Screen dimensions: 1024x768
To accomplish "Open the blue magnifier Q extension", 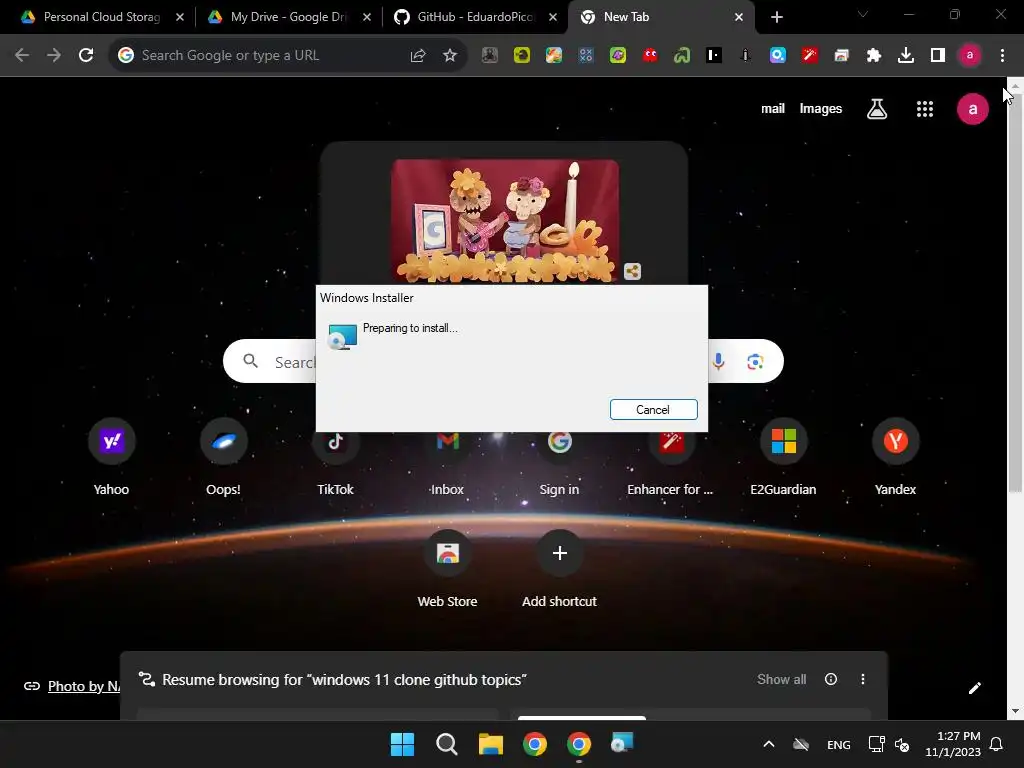I will pyautogui.click(x=777, y=56).
